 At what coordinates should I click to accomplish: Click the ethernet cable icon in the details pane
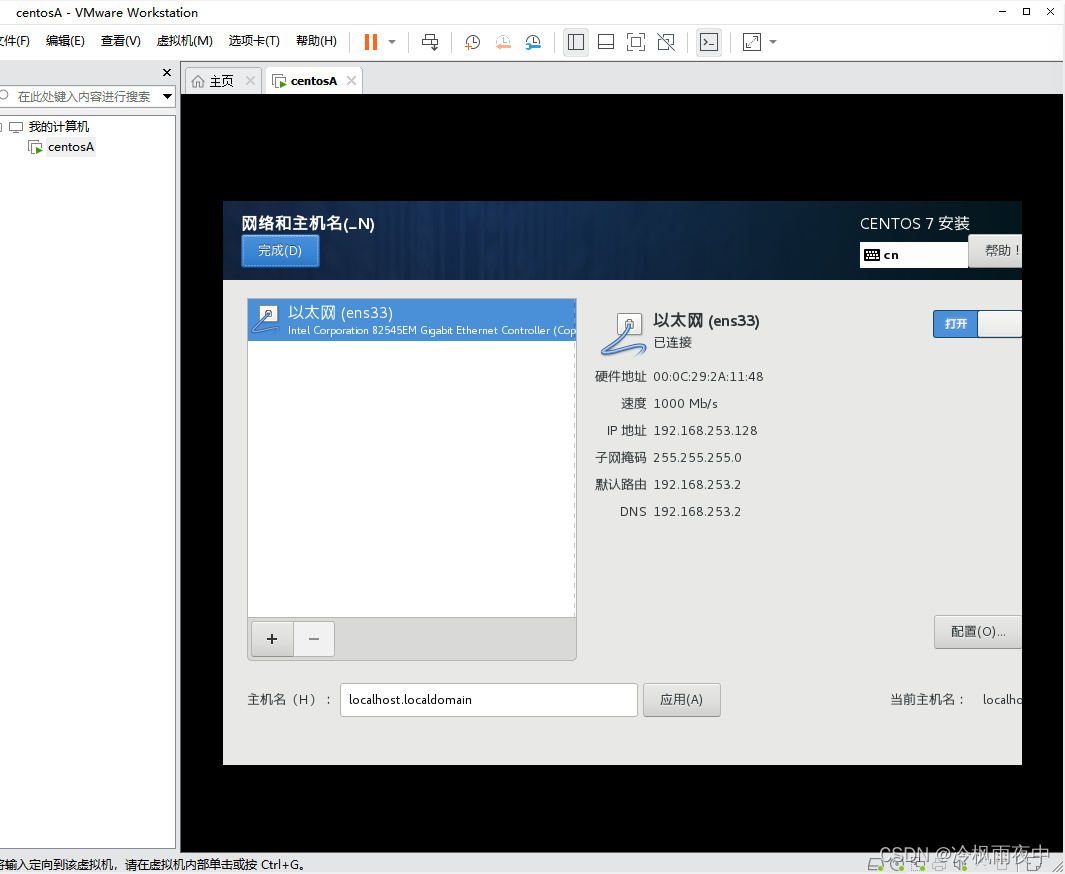pos(622,334)
